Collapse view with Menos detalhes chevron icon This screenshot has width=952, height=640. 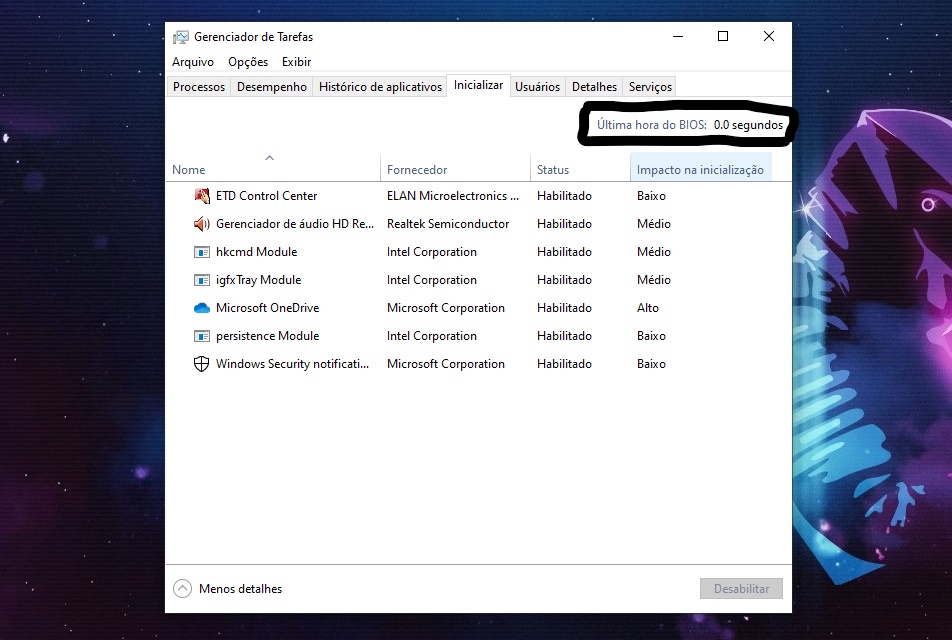[182, 588]
